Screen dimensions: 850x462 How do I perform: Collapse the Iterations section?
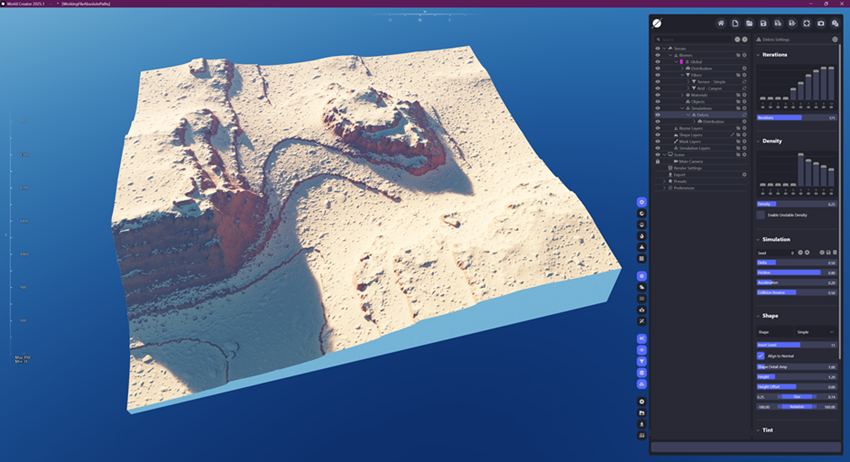click(757, 55)
